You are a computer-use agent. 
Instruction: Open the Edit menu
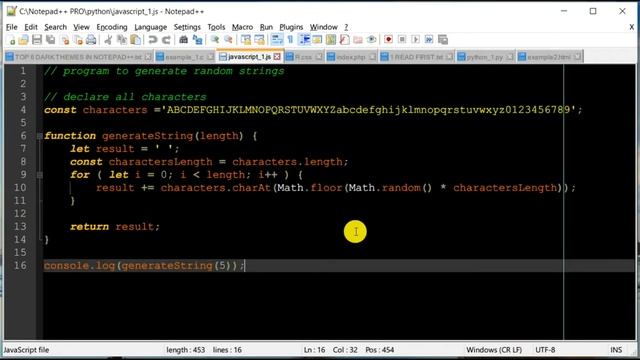click(x=31, y=27)
